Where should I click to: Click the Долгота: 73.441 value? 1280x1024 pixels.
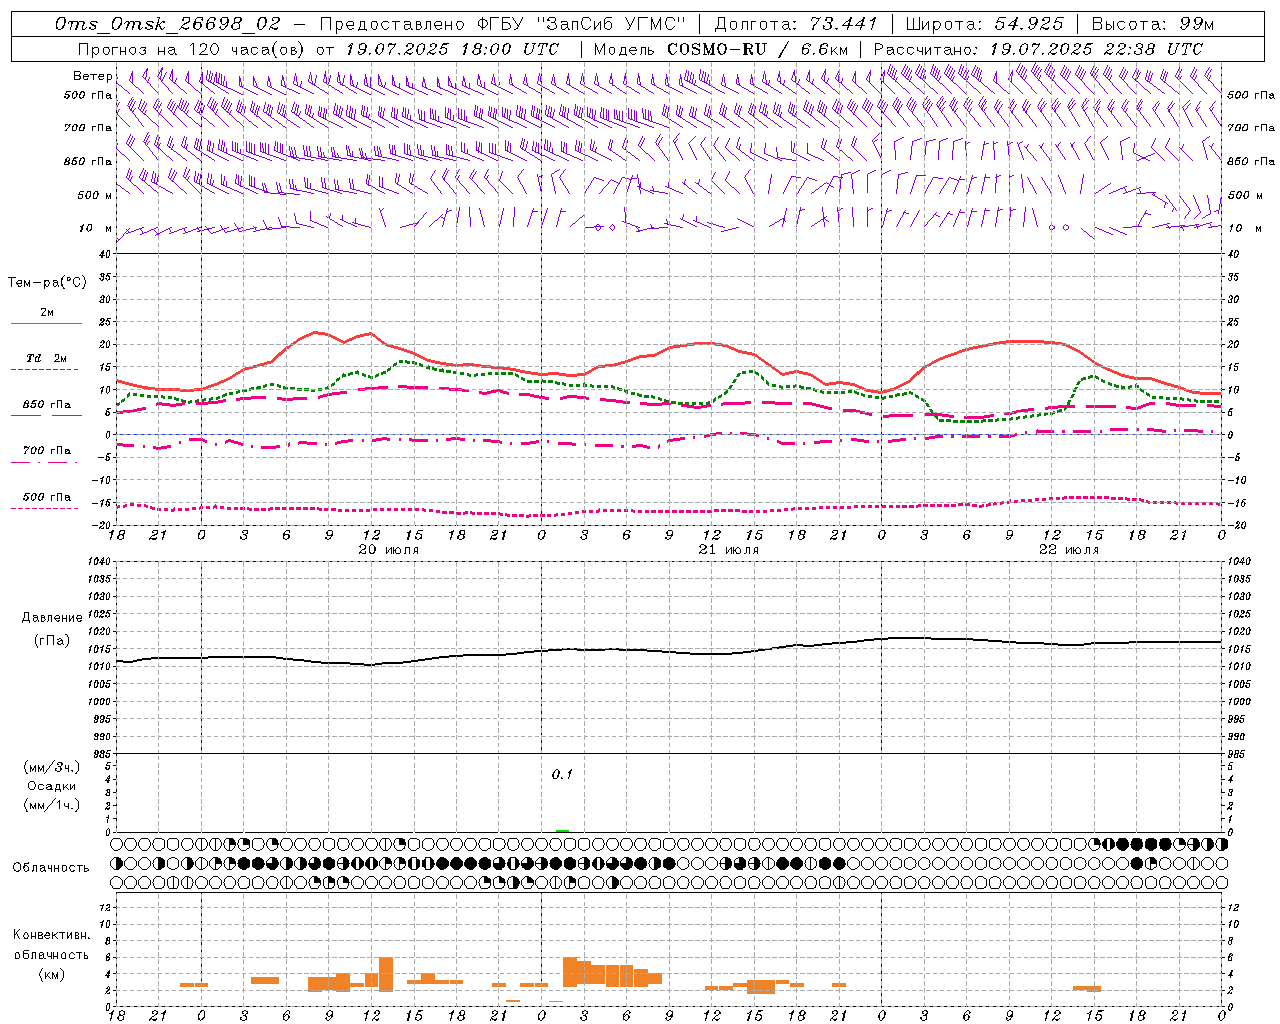[796, 24]
